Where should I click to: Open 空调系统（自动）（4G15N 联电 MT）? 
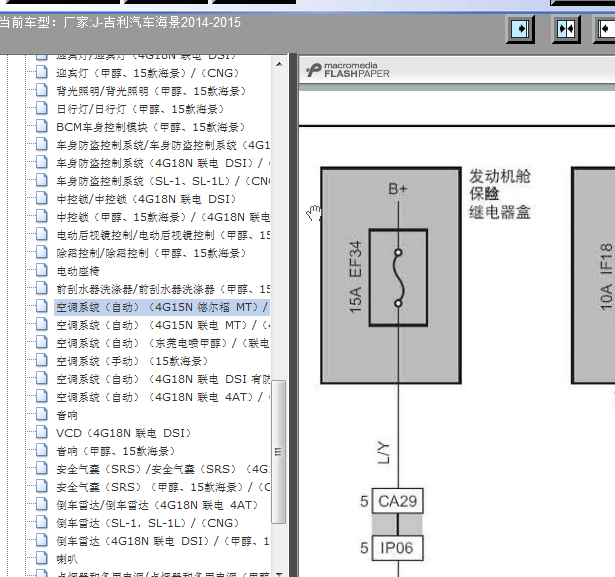click(163, 326)
